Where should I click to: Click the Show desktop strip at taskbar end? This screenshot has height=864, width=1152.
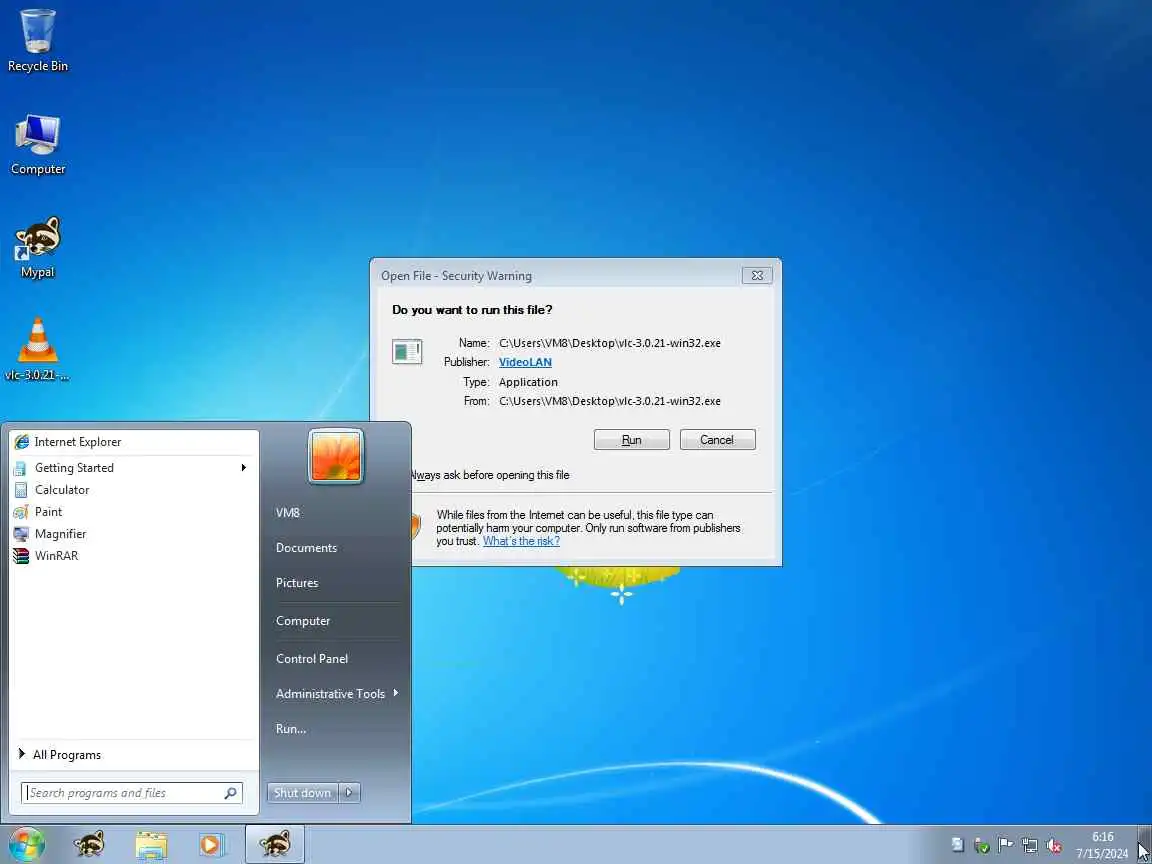[1145, 844]
